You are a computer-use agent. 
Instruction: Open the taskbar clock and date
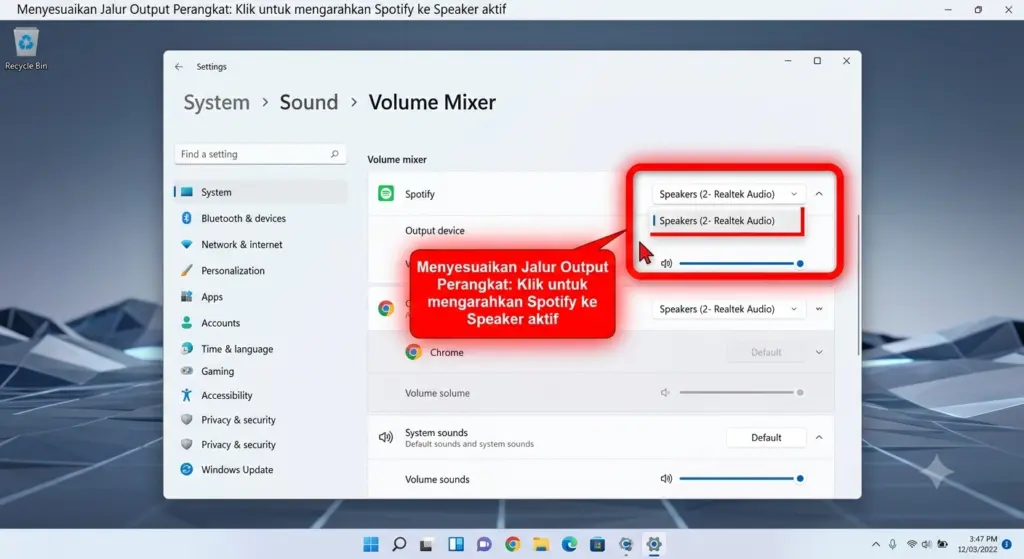click(x=977, y=544)
